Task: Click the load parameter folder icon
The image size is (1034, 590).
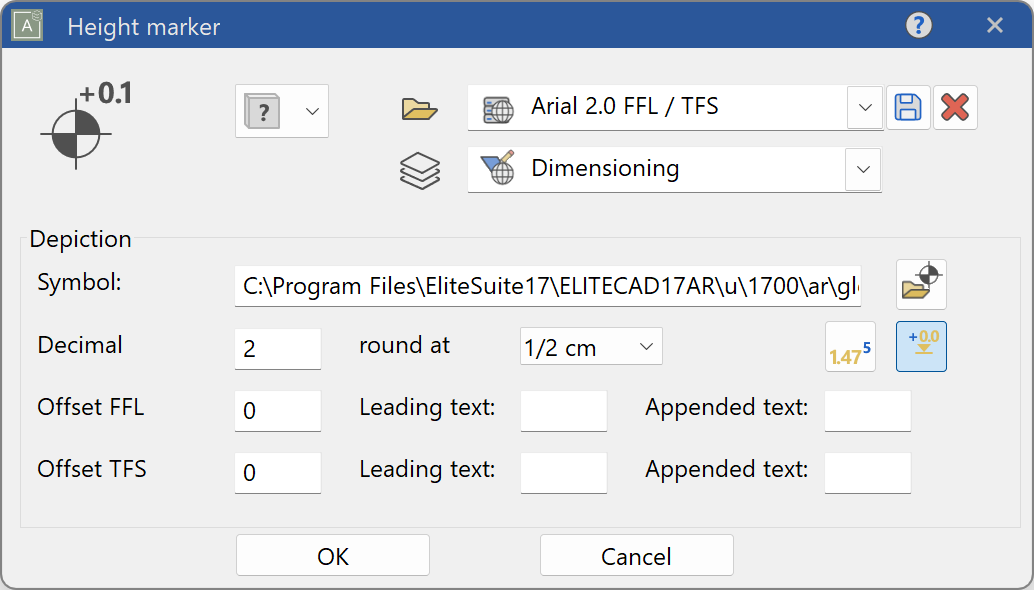Action: (x=420, y=109)
